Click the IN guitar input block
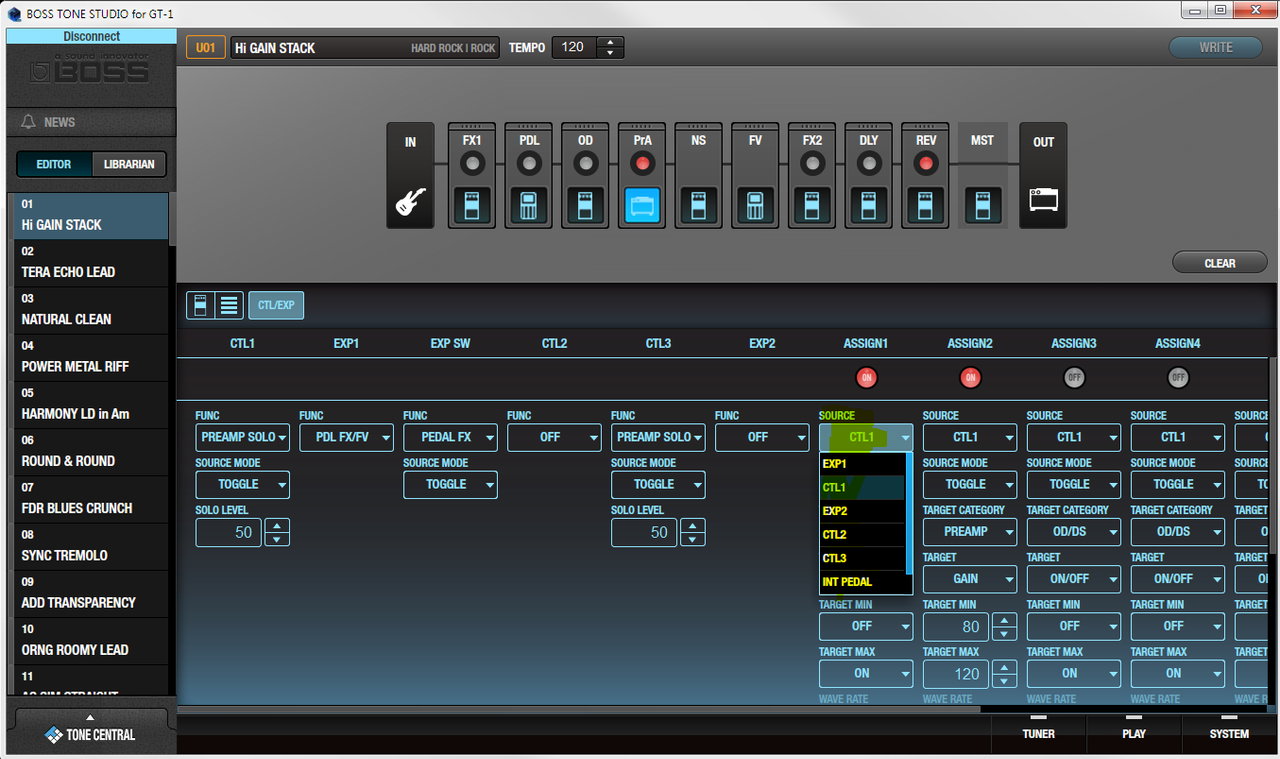Screen dimensions: 1280x759 (x=410, y=176)
